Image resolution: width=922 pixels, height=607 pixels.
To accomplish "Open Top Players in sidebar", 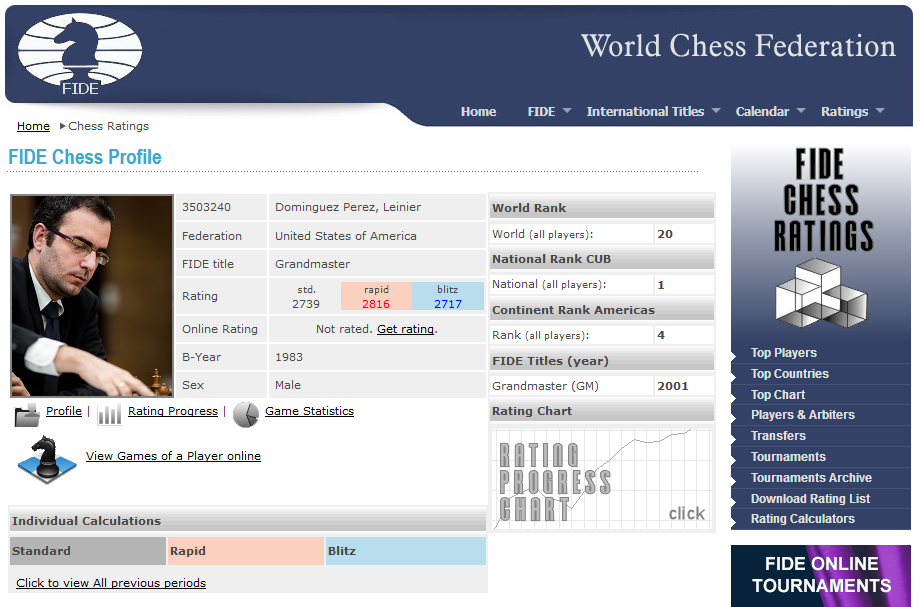I will click(x=784, y=353).
